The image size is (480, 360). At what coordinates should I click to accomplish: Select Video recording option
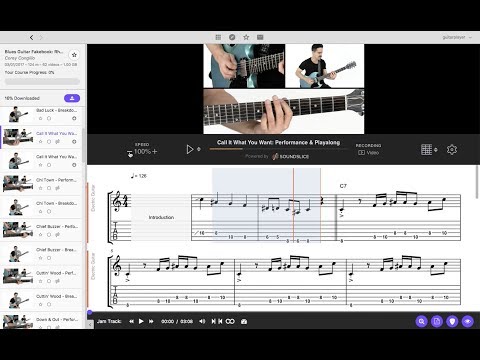tap(369, 153)
